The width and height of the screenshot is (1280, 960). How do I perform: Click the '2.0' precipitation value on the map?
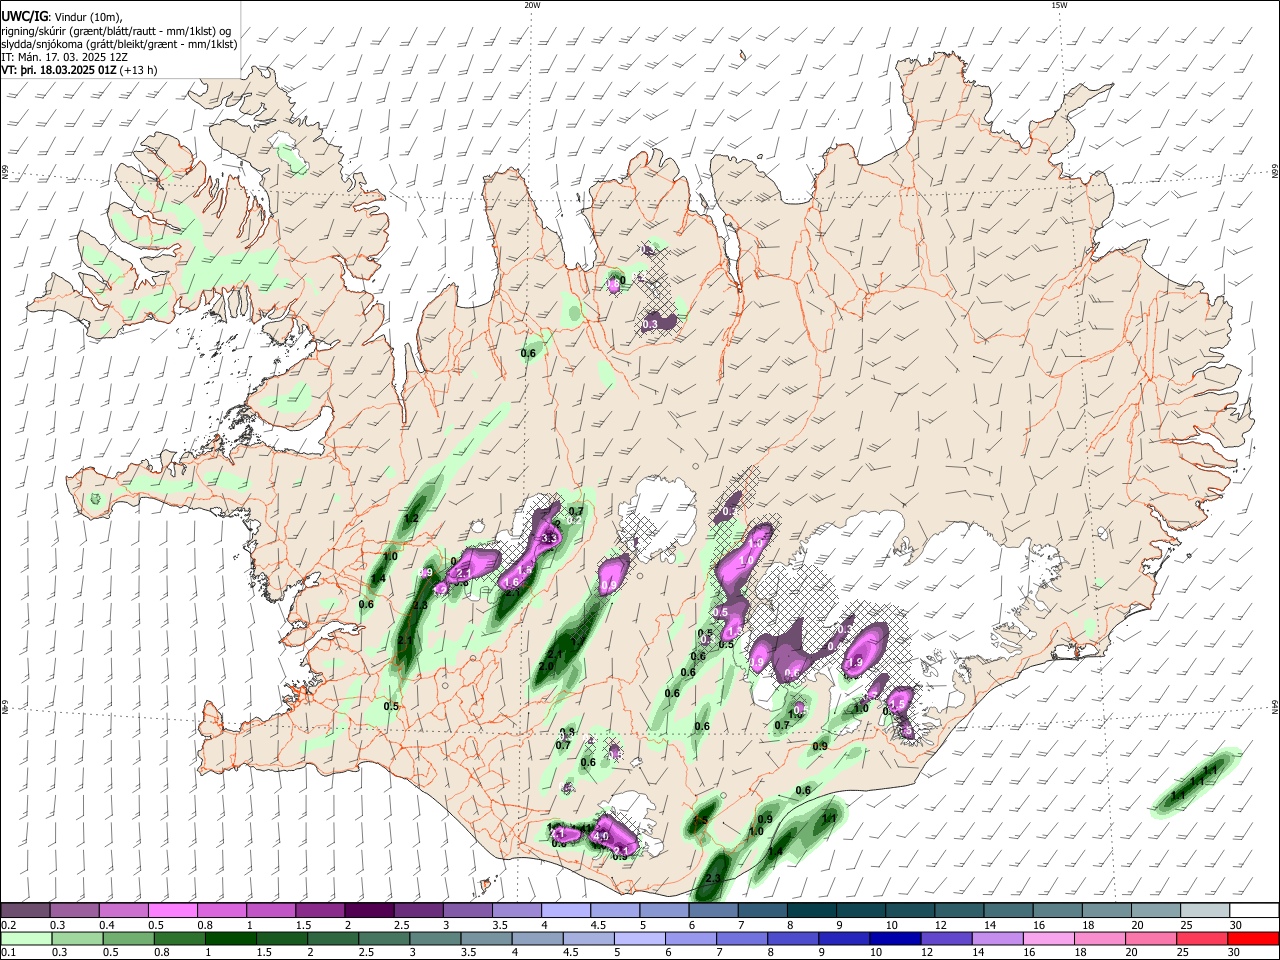point(546,666)
